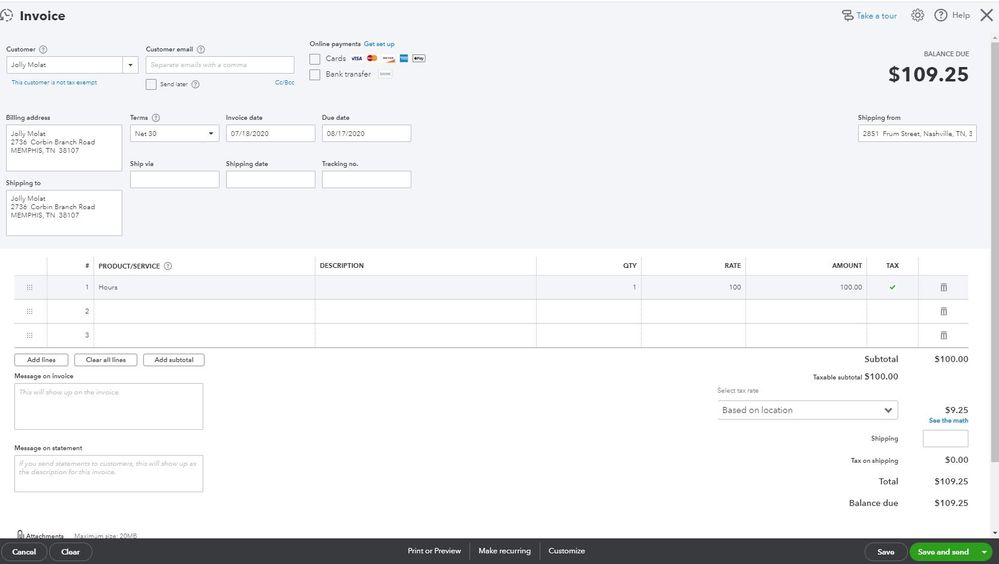Click the Ship via field

[x=175, y=180]
